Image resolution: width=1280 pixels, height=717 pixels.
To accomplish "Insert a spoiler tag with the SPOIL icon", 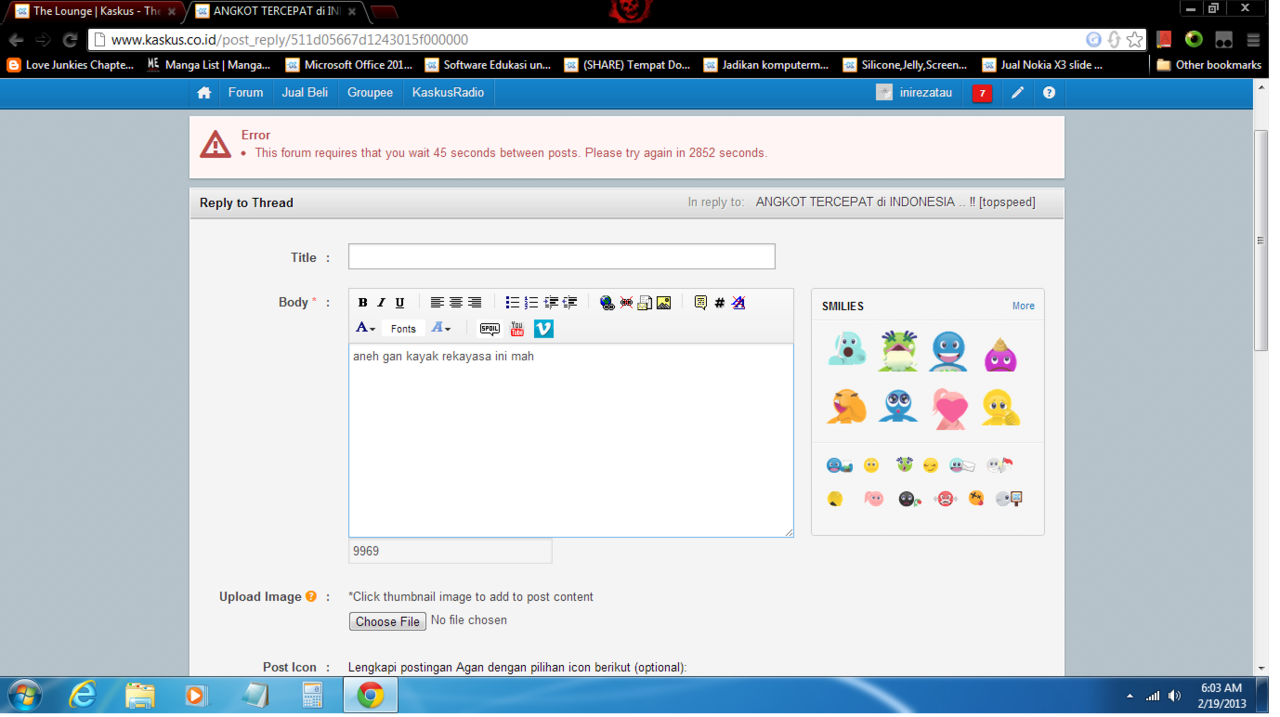I will (x=489, y=329).
